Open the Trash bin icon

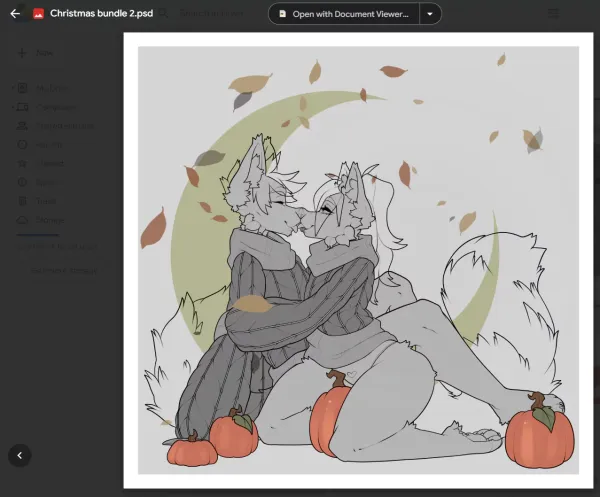pyautogui.click(x=23, y=201)
